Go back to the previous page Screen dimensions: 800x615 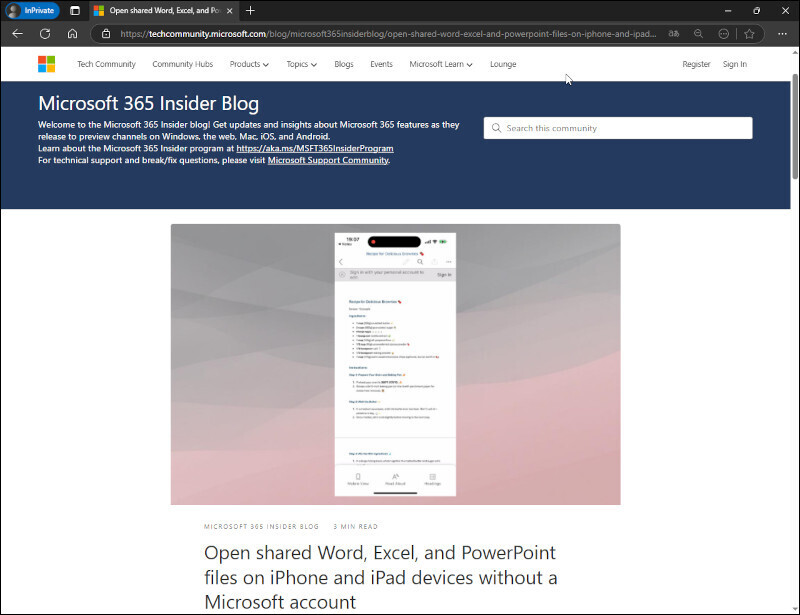click(x=17, y=34)
